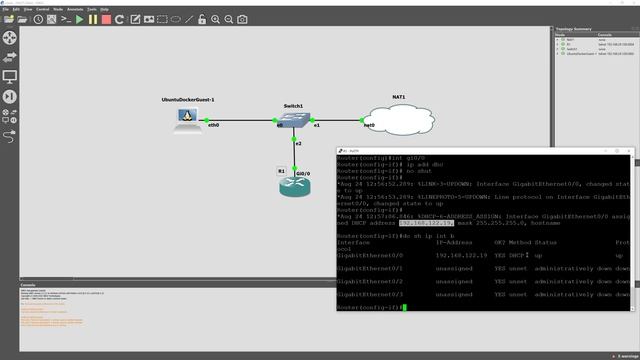Expand UbuntuDockerGuest-1 in Topology Summary

(558, 53)
